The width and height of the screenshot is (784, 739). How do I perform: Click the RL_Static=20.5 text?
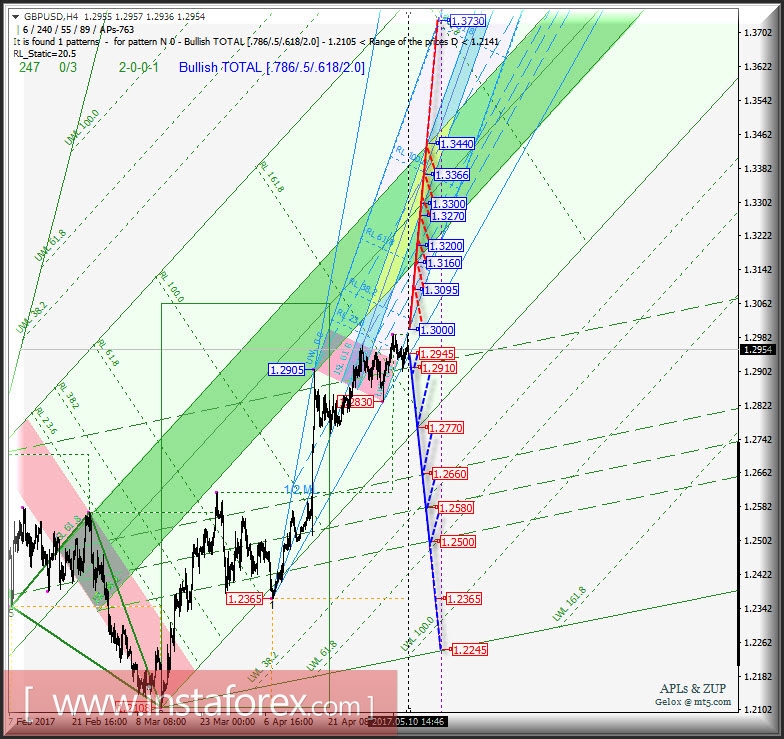point(45,54)
